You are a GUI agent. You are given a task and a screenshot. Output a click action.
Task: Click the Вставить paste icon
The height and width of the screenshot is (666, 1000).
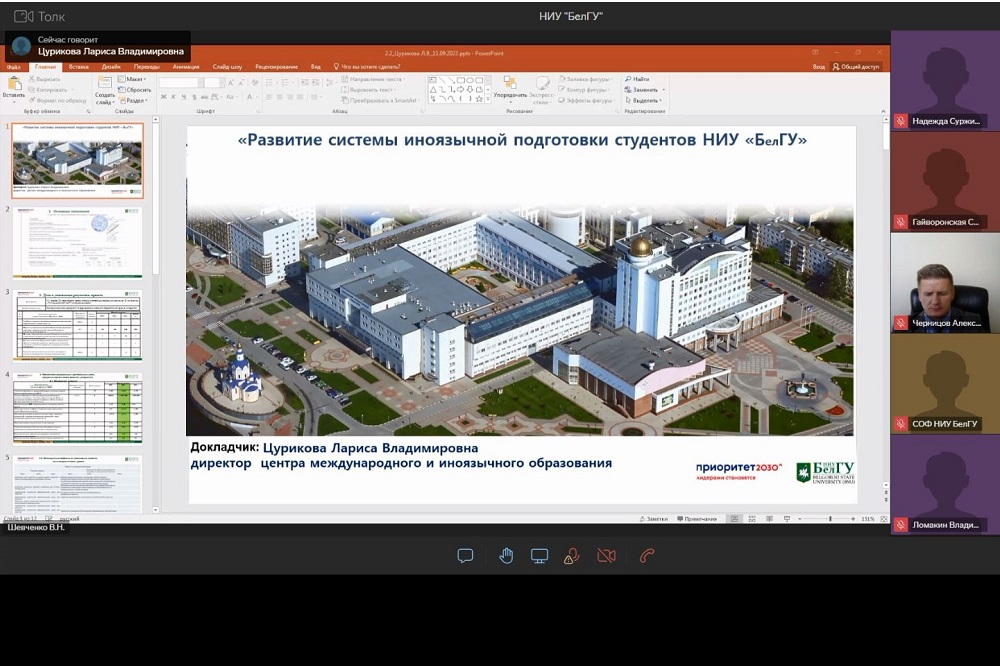point(14,88)
